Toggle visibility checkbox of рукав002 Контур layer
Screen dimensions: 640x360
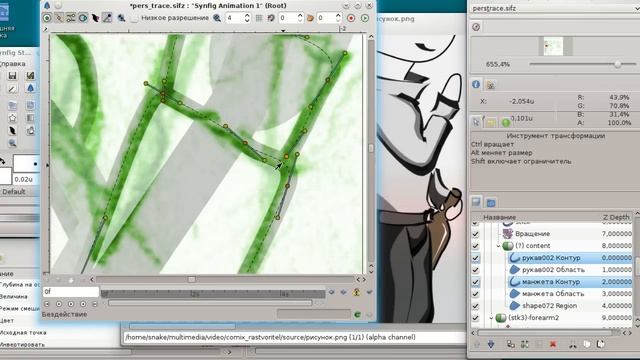[475, 258]
